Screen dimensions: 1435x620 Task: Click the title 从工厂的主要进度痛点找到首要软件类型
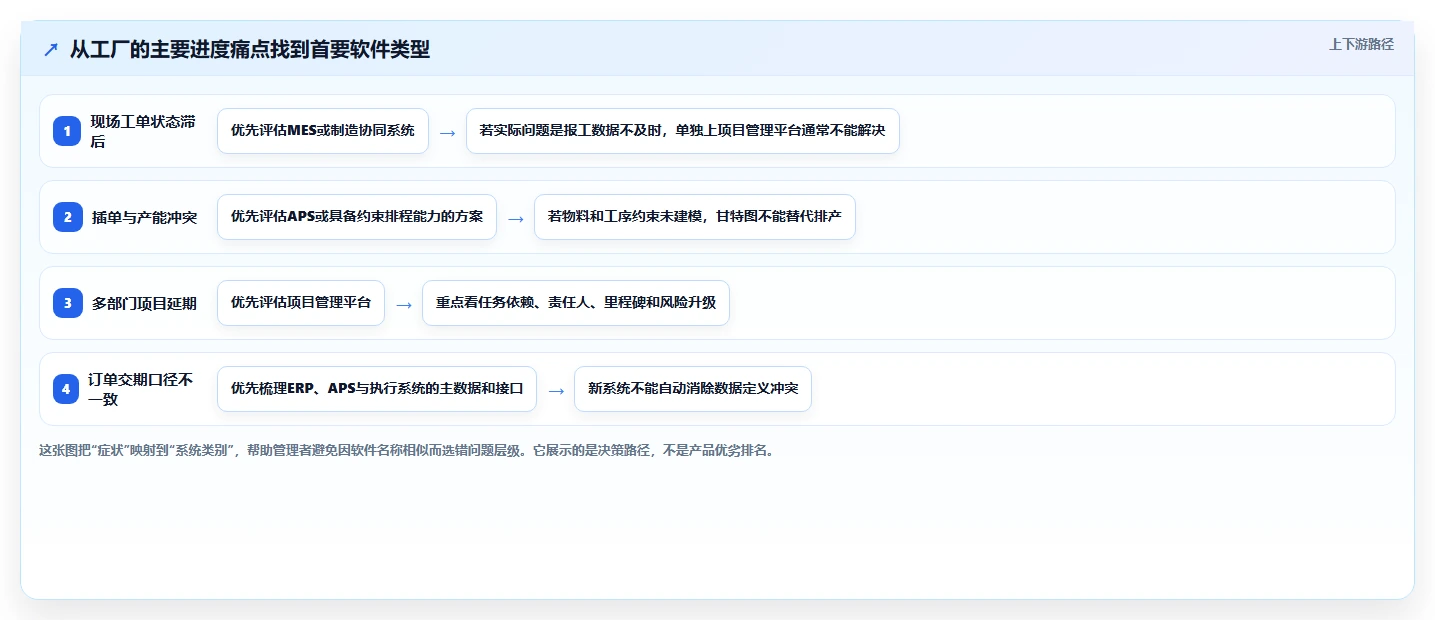(x=250, y=49)
